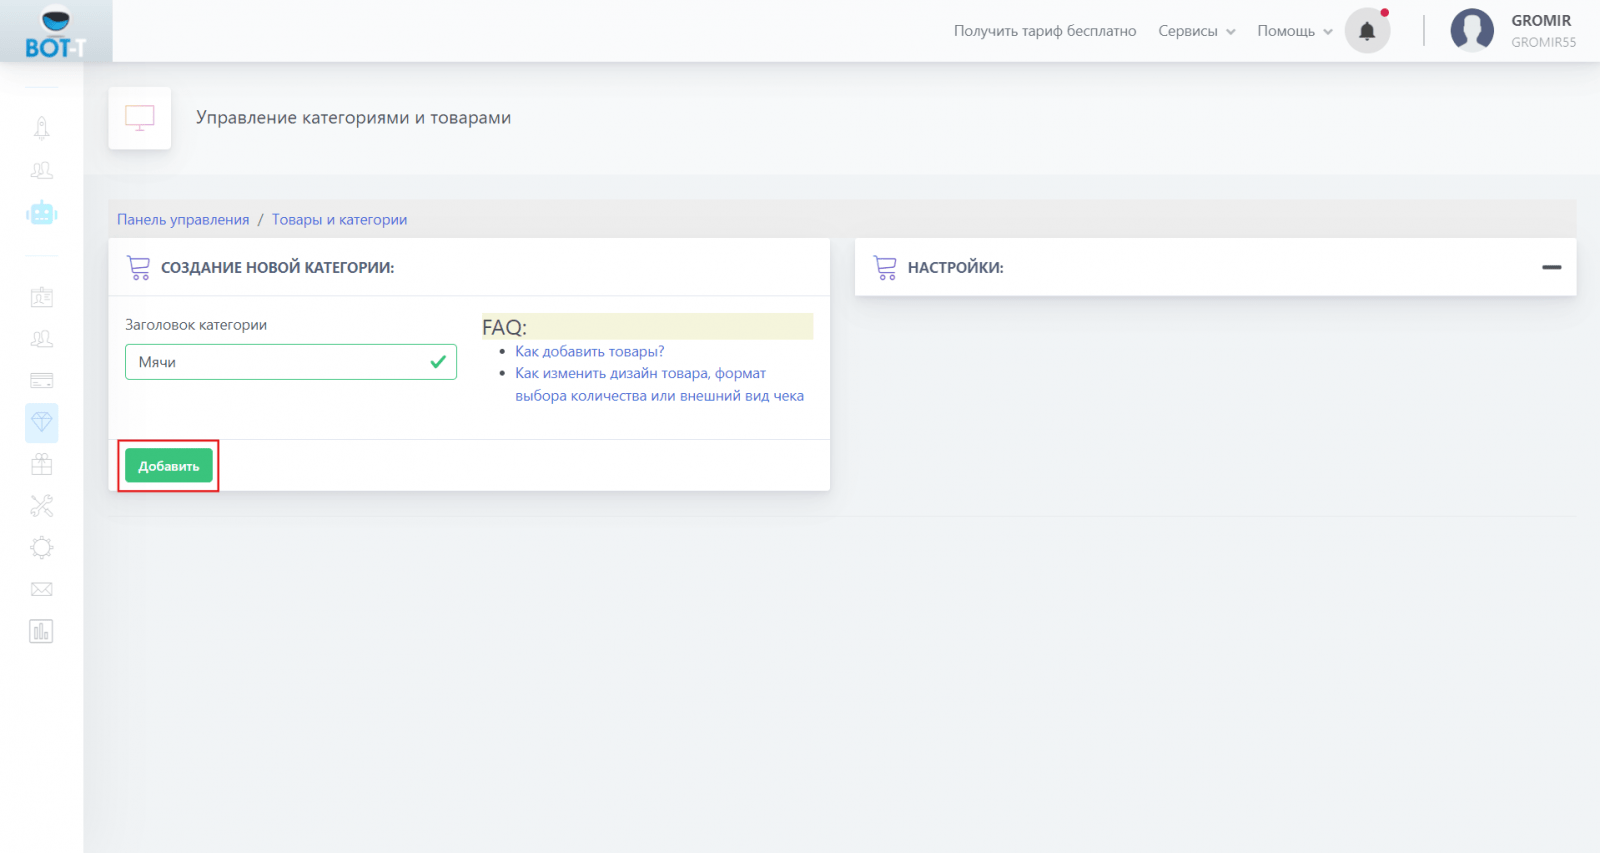Open the notifications bell

click(1367, 31)
